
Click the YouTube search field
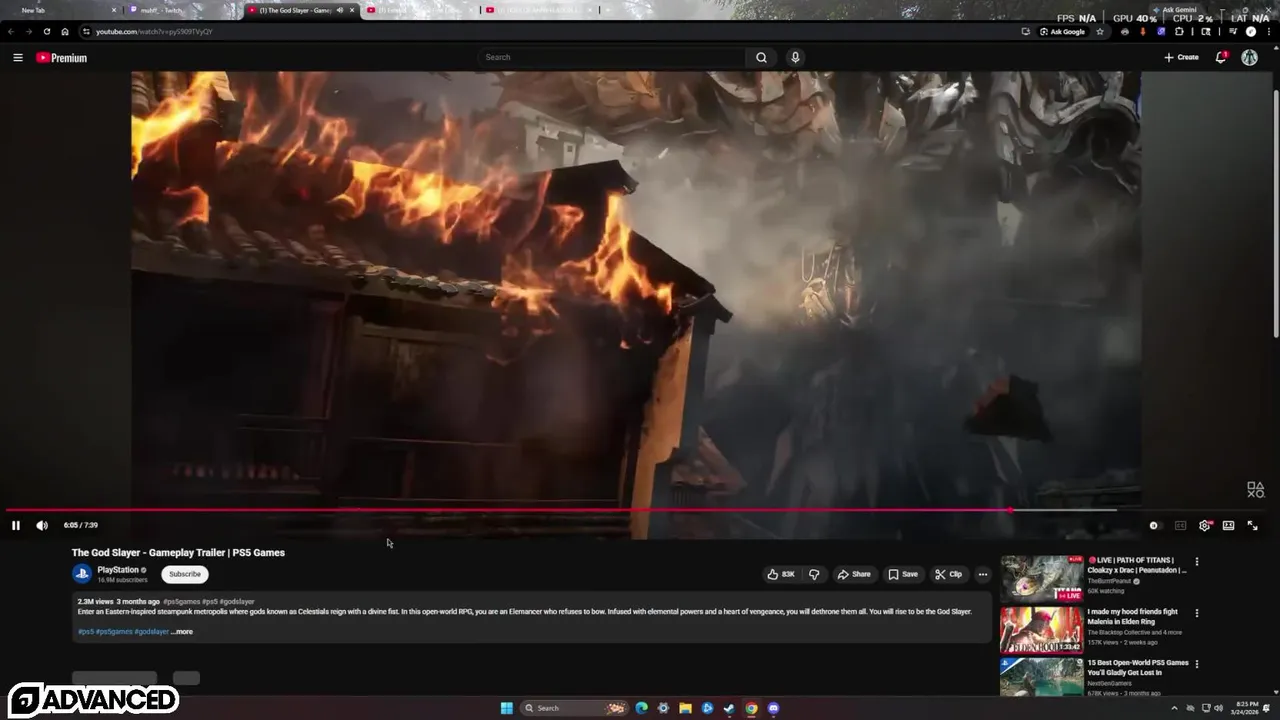tap(612, 57)
